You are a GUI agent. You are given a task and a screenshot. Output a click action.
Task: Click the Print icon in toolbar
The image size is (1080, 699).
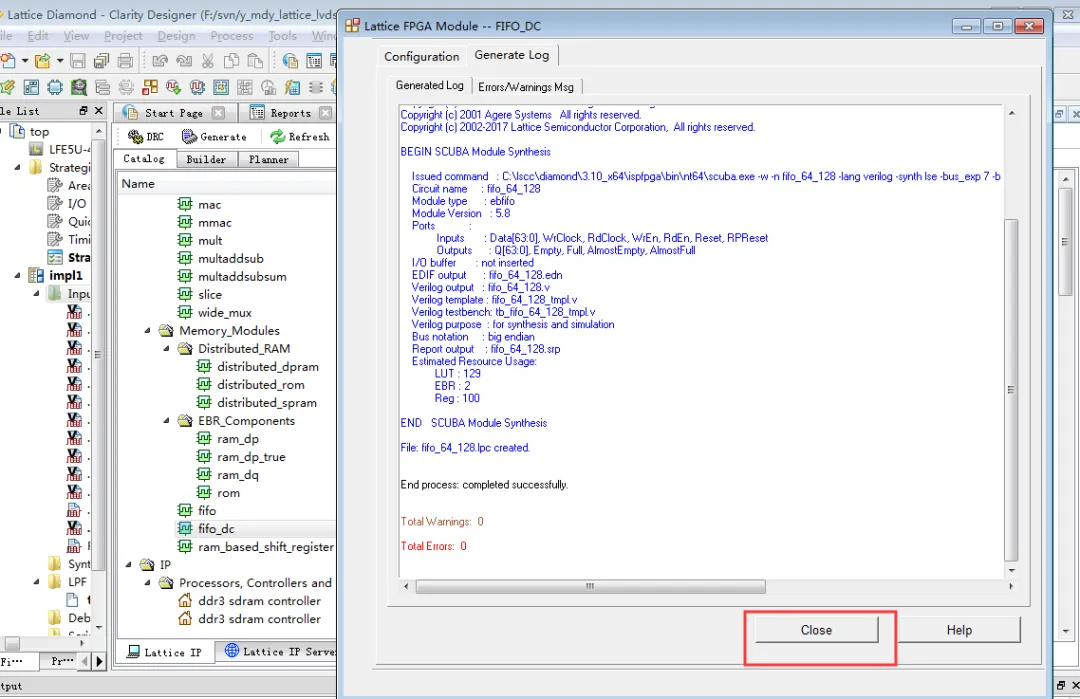point(127,62)
